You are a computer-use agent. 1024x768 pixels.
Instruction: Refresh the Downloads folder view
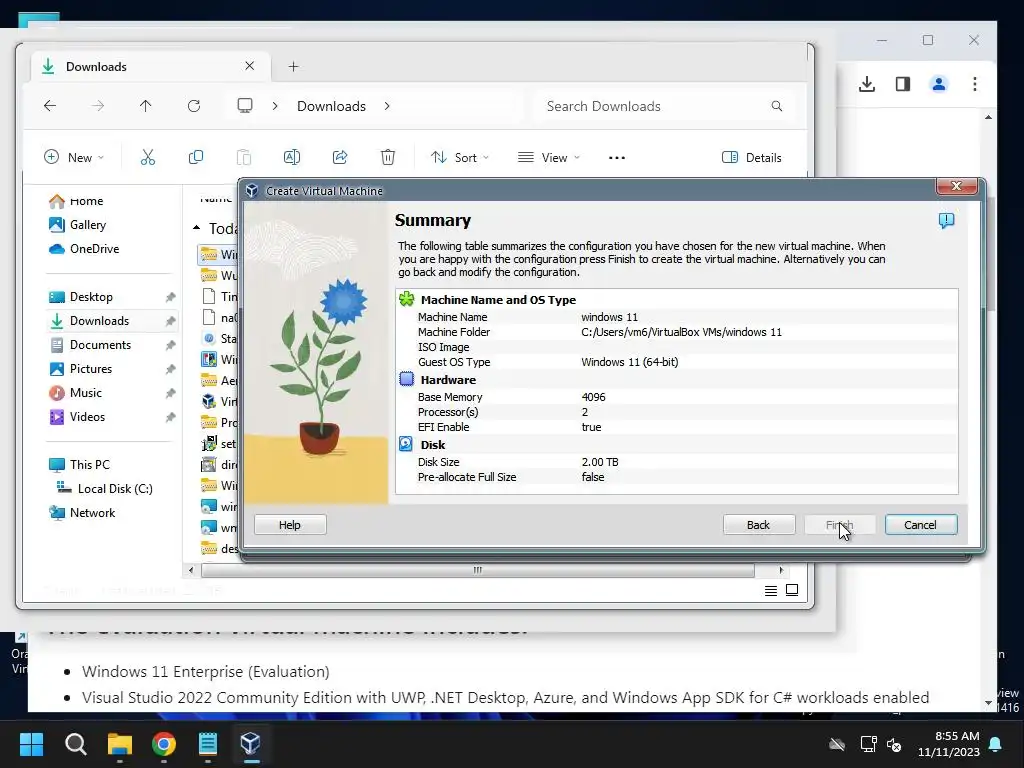(194, 106)
